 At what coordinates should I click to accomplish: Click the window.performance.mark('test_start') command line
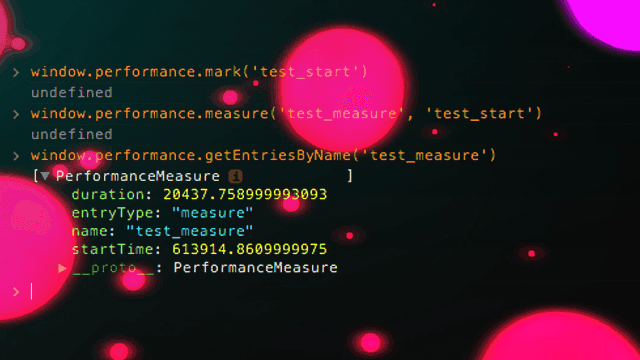click(x=199, y=72)
